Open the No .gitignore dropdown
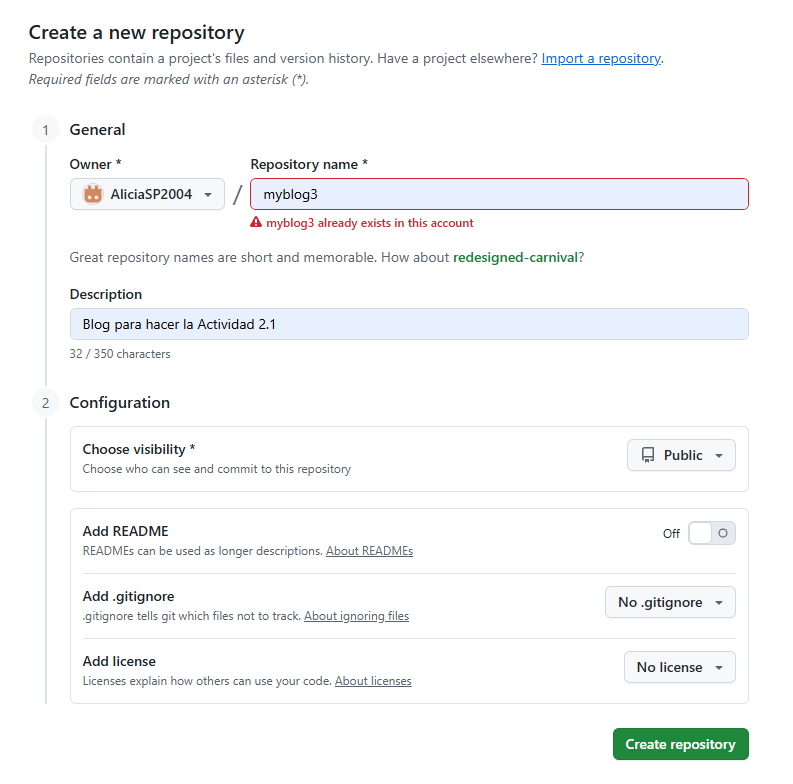Image resolution: width=793 pixels, height=784 pixels. pos(669,602)
